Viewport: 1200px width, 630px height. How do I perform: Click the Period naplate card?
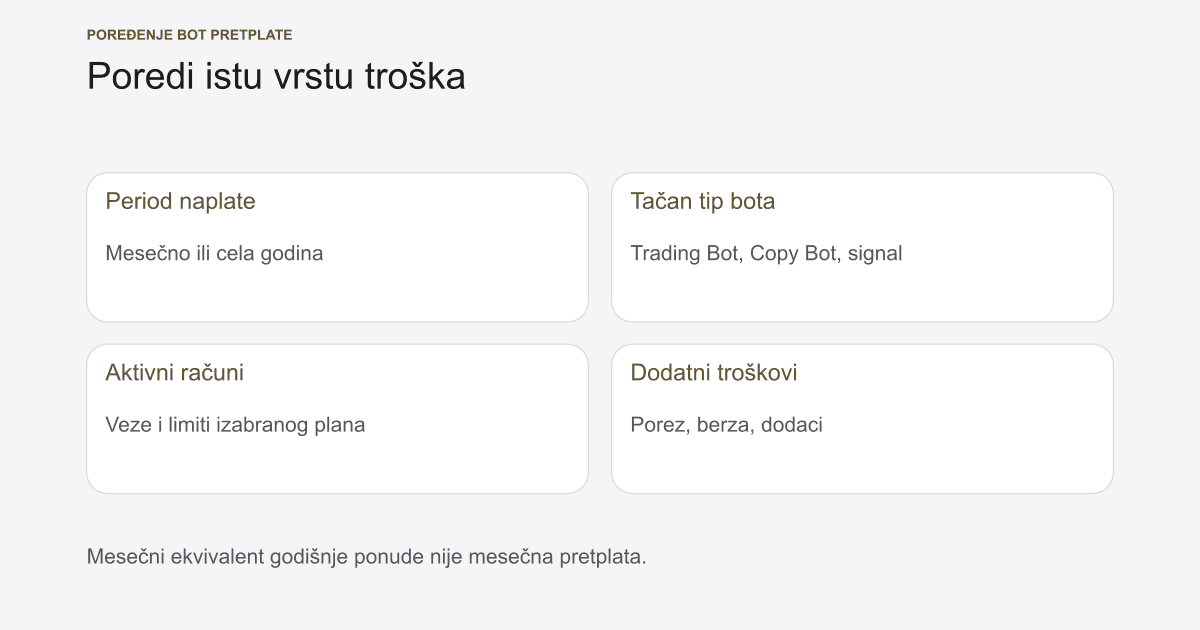coord(337,247)
